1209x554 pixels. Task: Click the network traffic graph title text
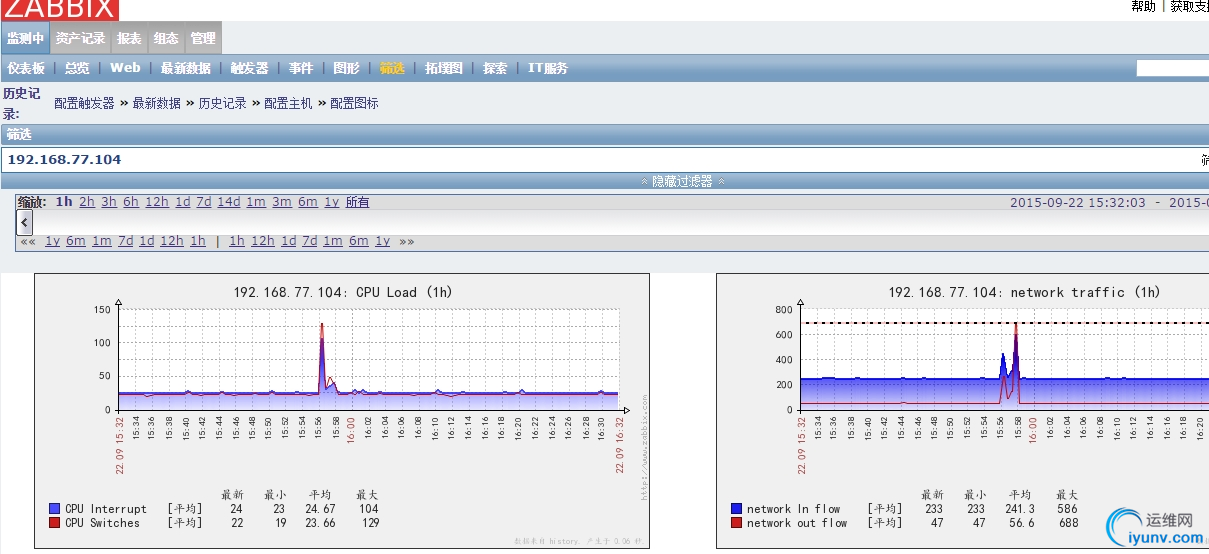[1025, 292]
